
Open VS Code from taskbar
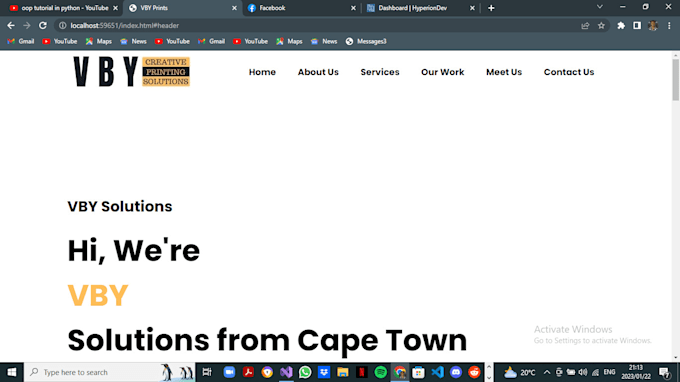click(x=437, y=372)
